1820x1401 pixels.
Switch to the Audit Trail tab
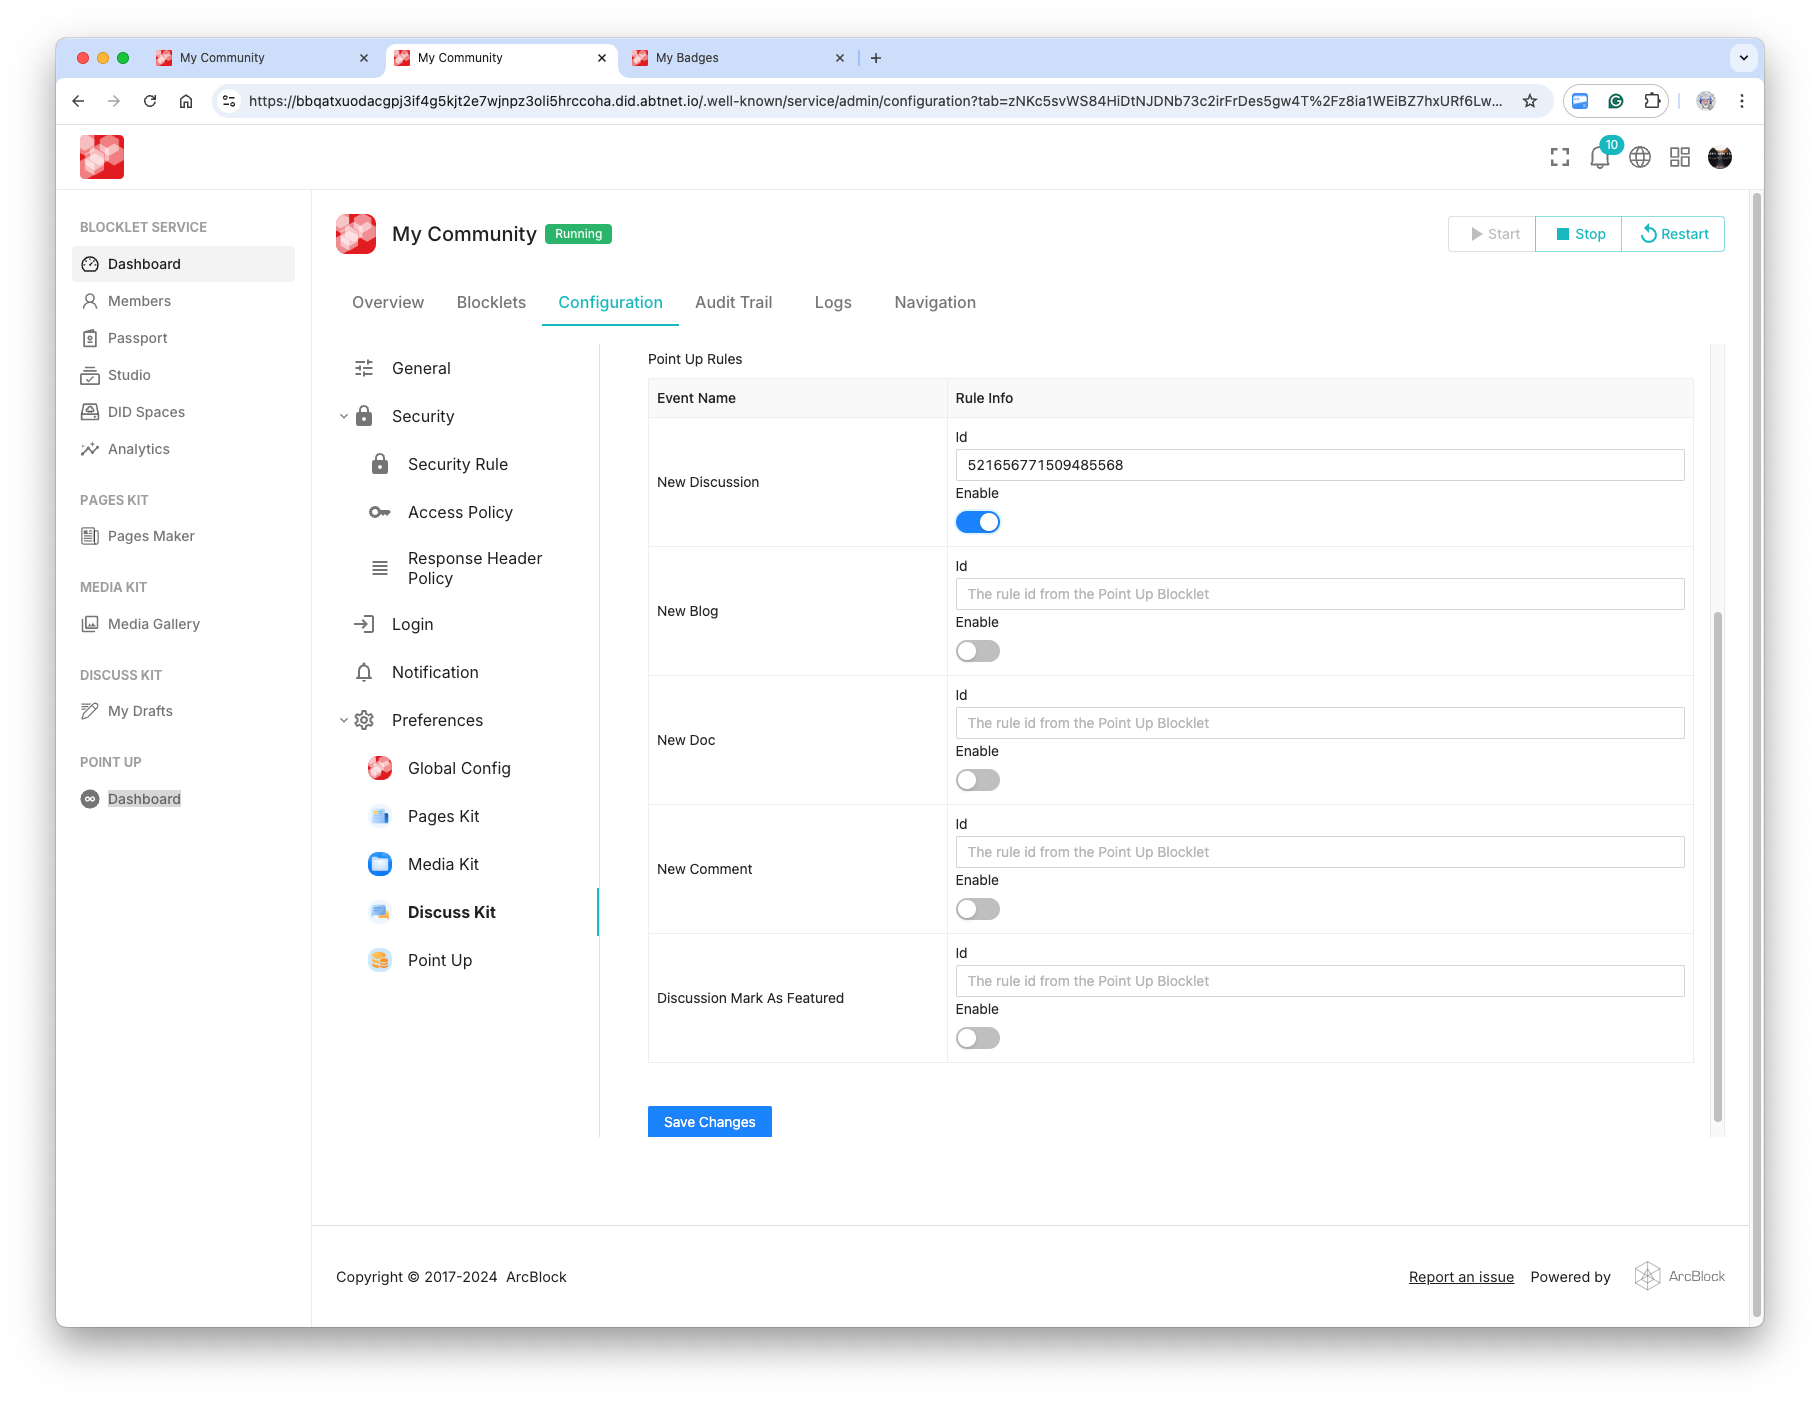(x=733, y=302)
